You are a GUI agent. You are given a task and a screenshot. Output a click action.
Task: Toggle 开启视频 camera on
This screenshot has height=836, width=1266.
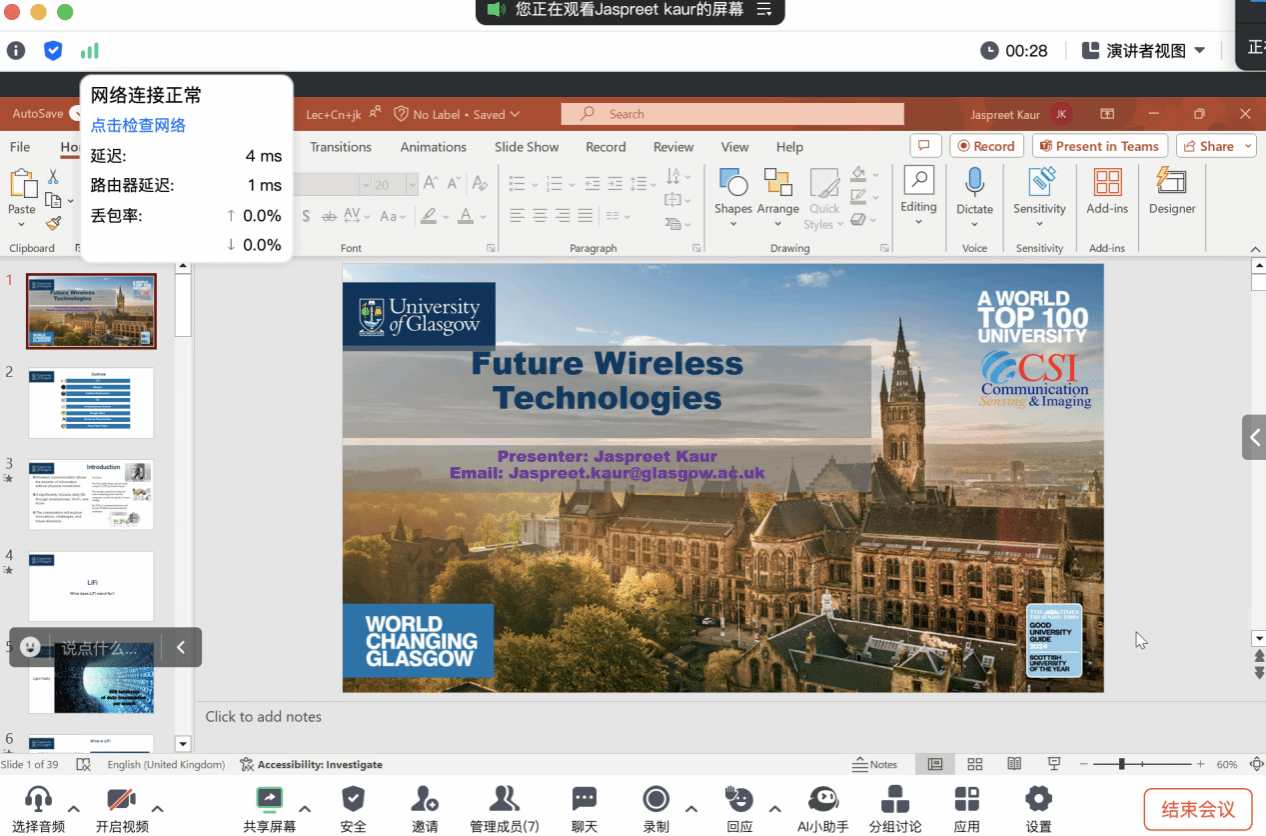click(121, 799)
